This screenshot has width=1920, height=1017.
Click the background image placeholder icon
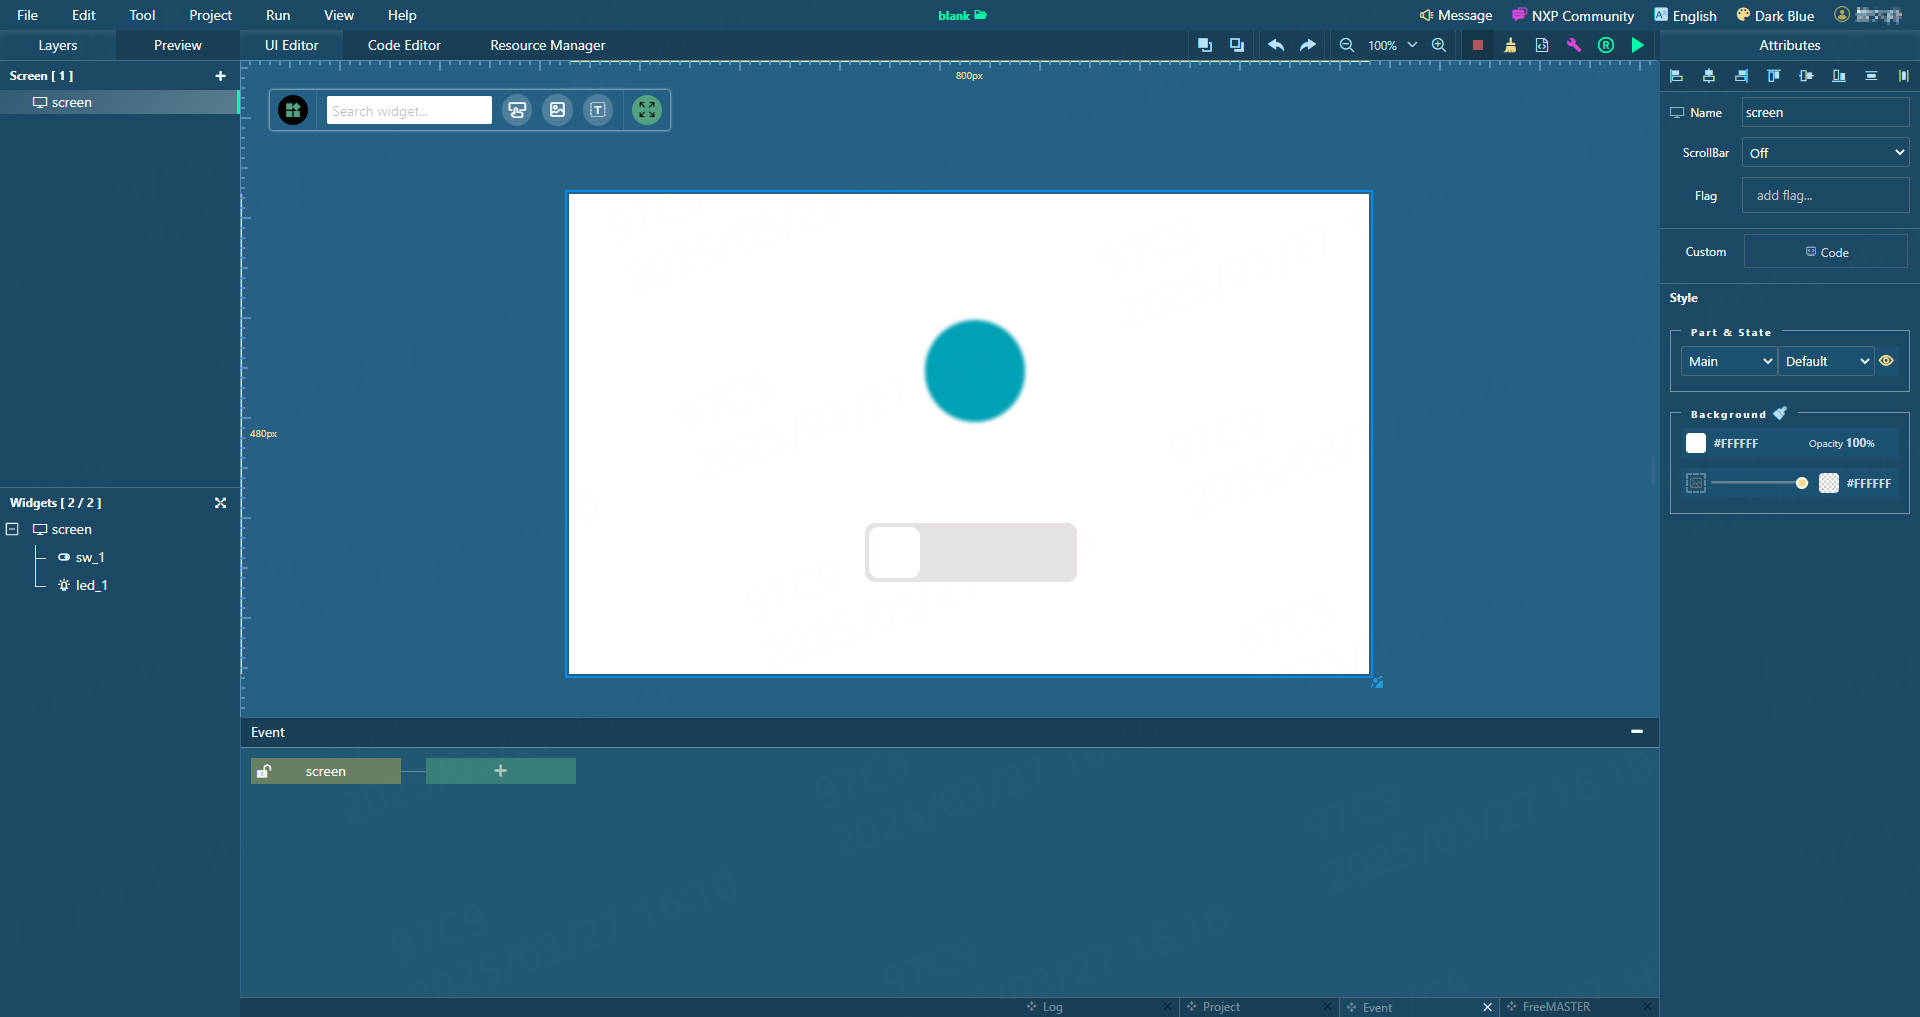pos(1696,483)
